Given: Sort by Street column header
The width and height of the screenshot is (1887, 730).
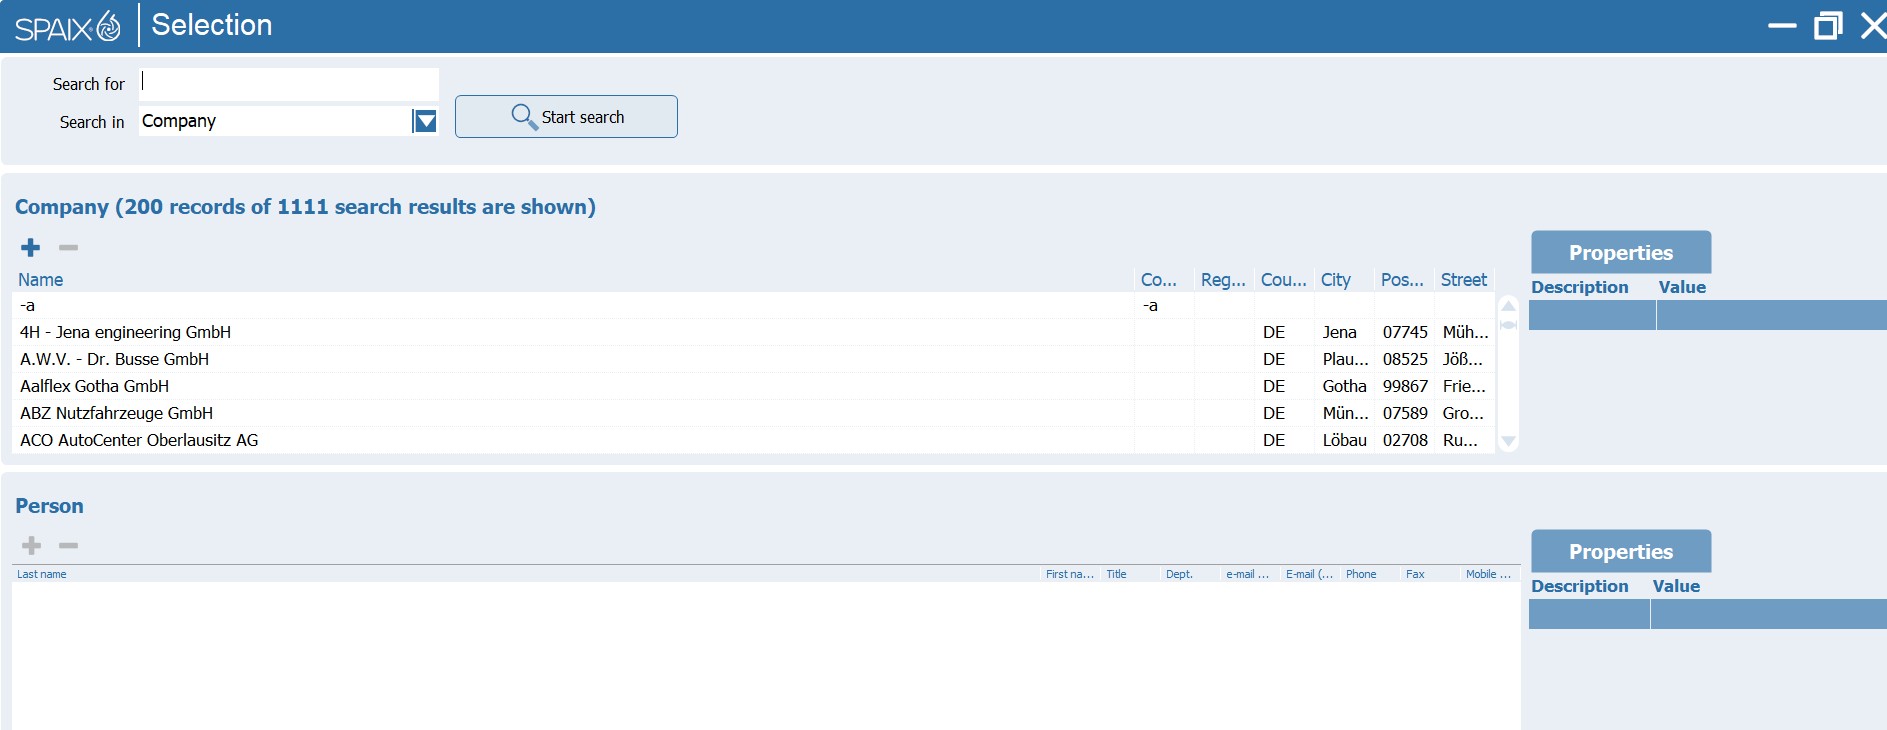Looking at the screenshot, I should (x=1463, y=280).
